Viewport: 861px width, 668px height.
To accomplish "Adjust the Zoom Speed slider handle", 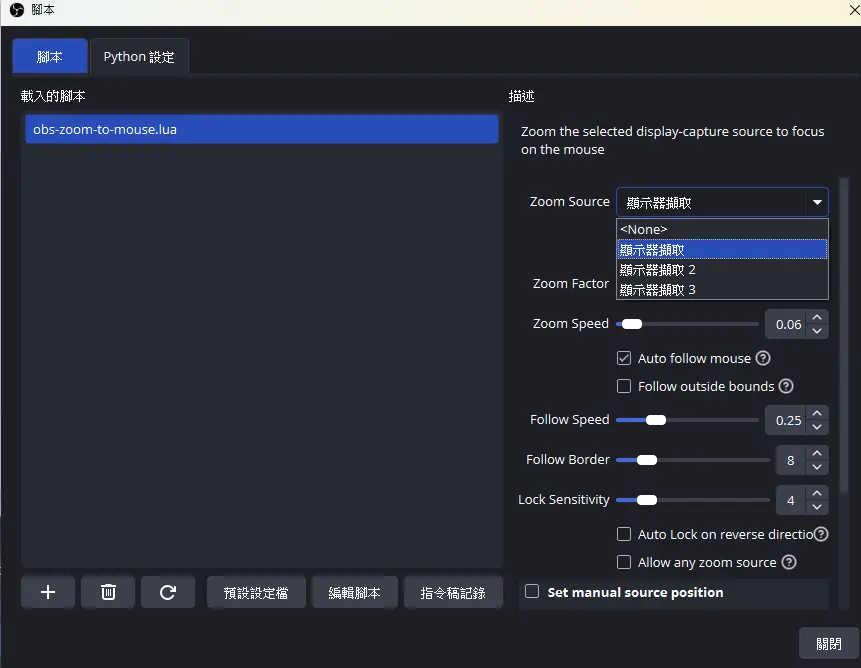I will tap(631, 324).
